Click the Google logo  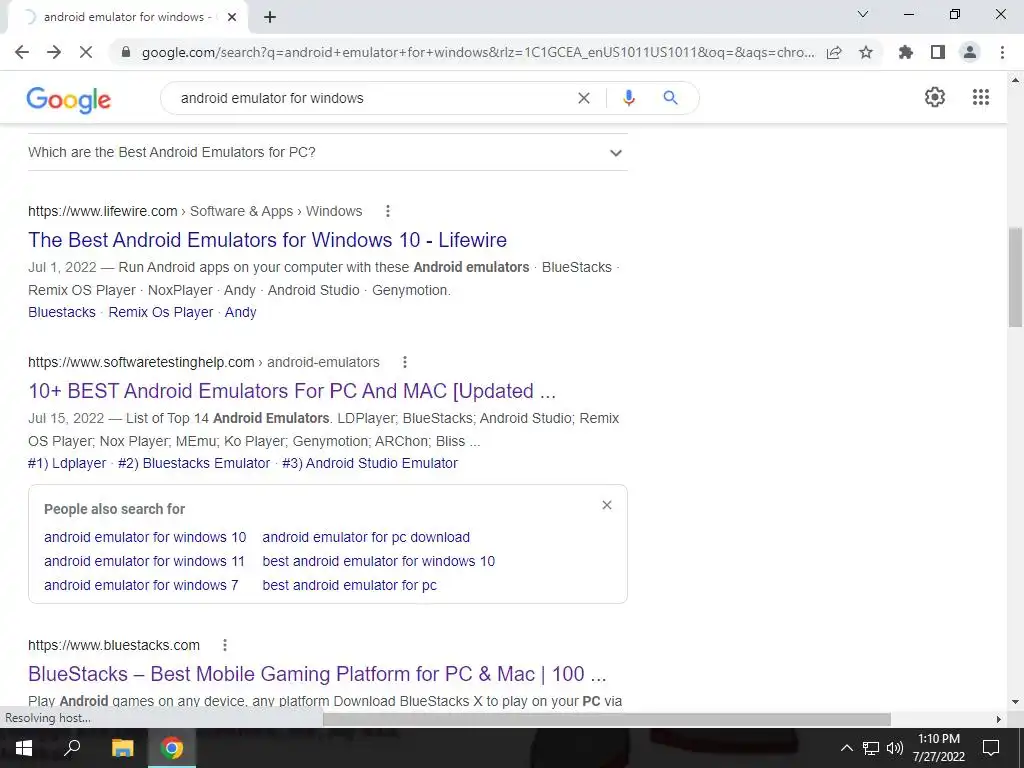[x=69, y=99]
